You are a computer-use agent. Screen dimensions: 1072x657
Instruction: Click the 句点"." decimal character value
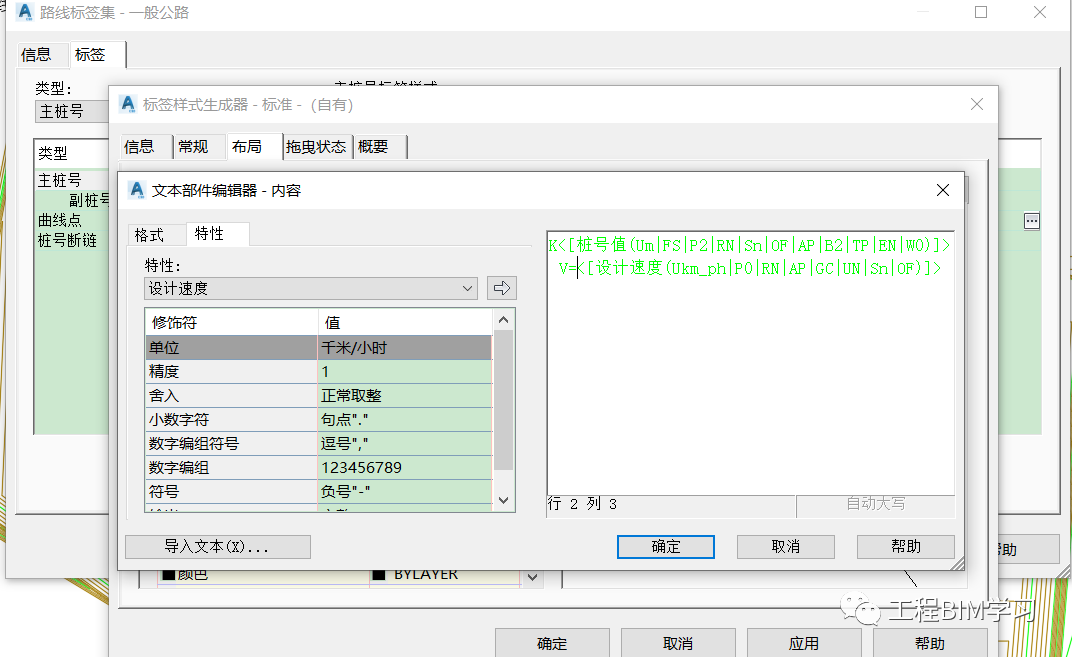point(405,419)
